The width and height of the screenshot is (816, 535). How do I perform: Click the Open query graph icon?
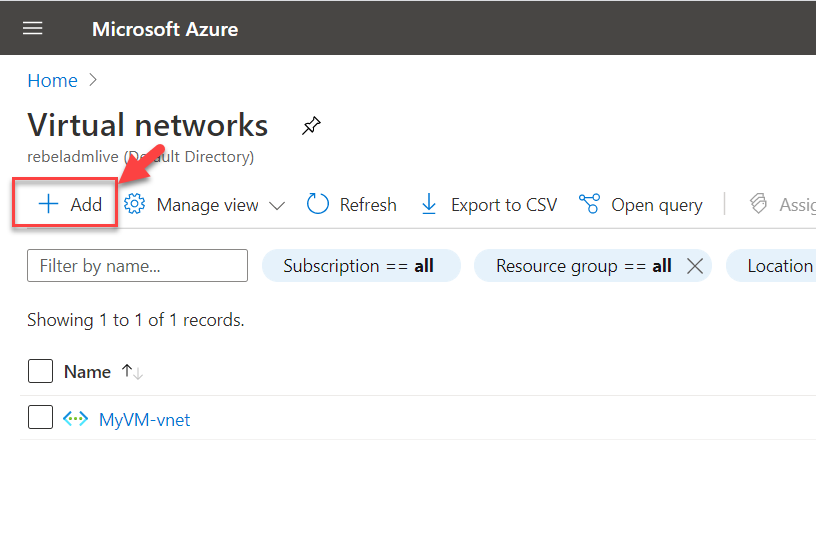click(589, 203)
